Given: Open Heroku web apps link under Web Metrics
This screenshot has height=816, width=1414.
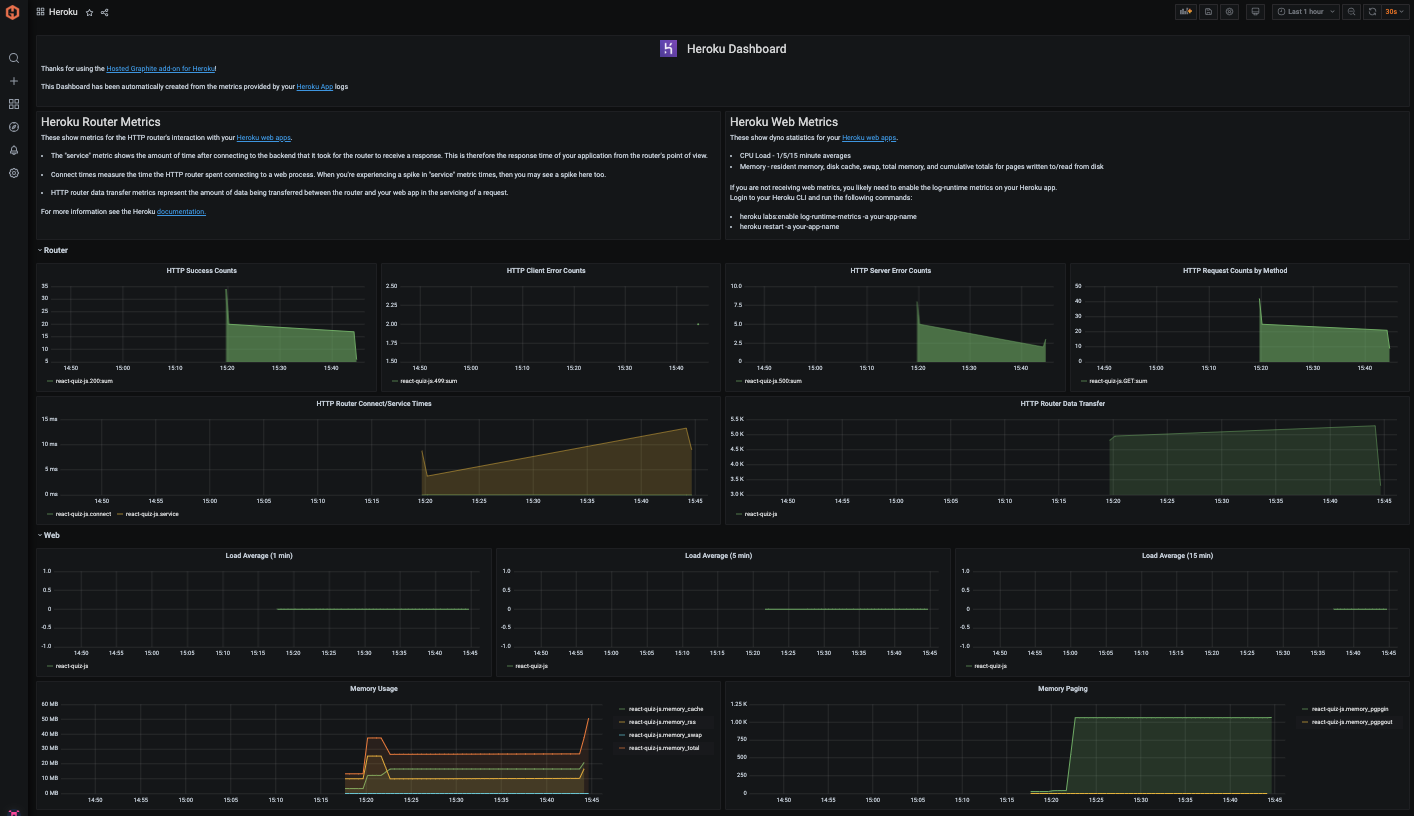Looking at the screenshot, I should pos(870,138).
